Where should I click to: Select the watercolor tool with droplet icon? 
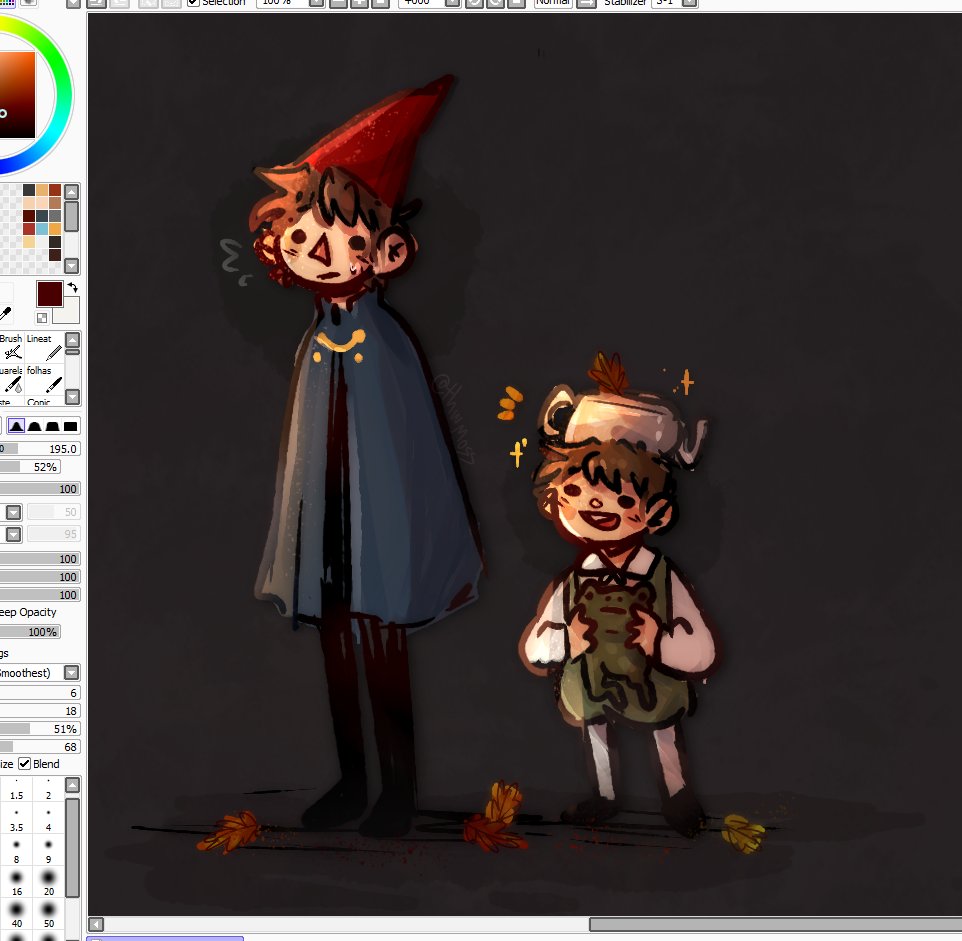[11, 379]
